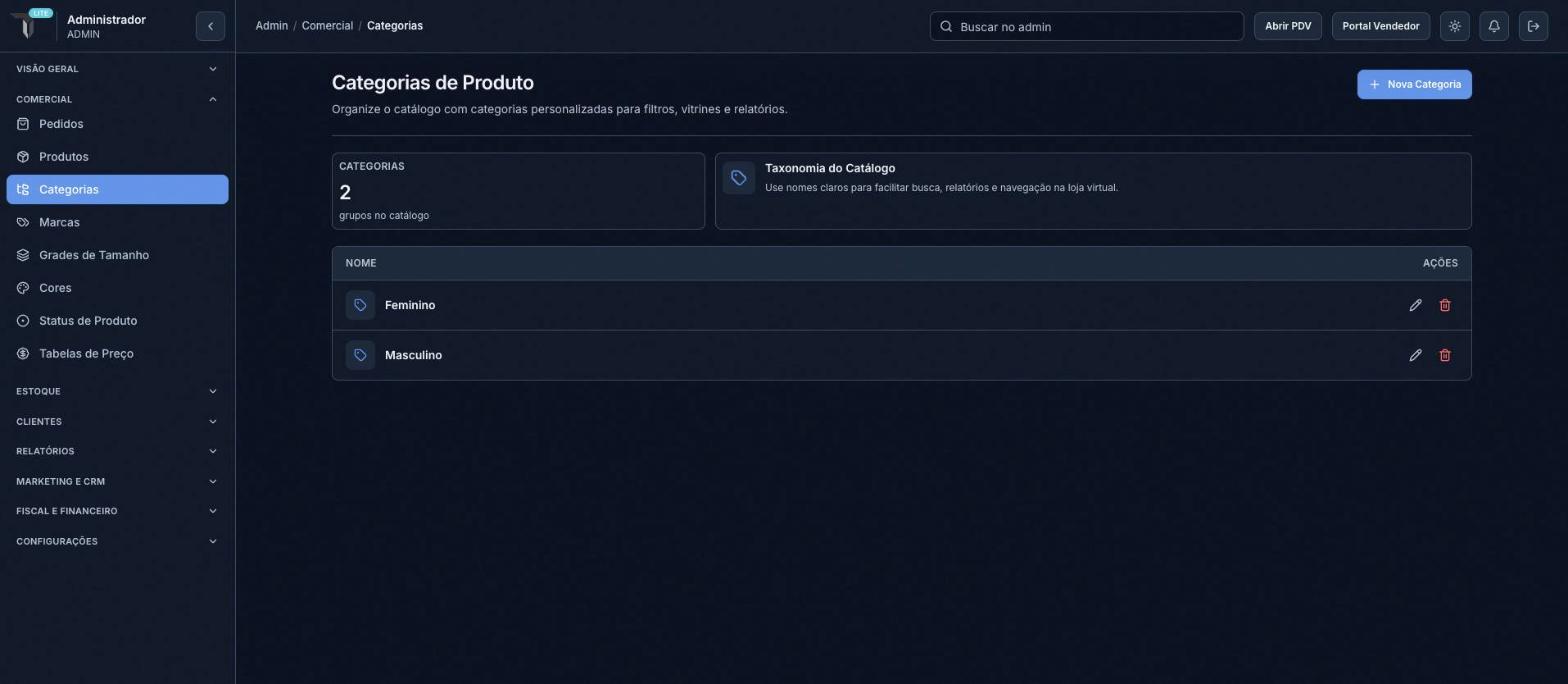Go to Status de Produto
Image resolution: width=1568 pixels, height=684 pixels.
coord(117,321)
